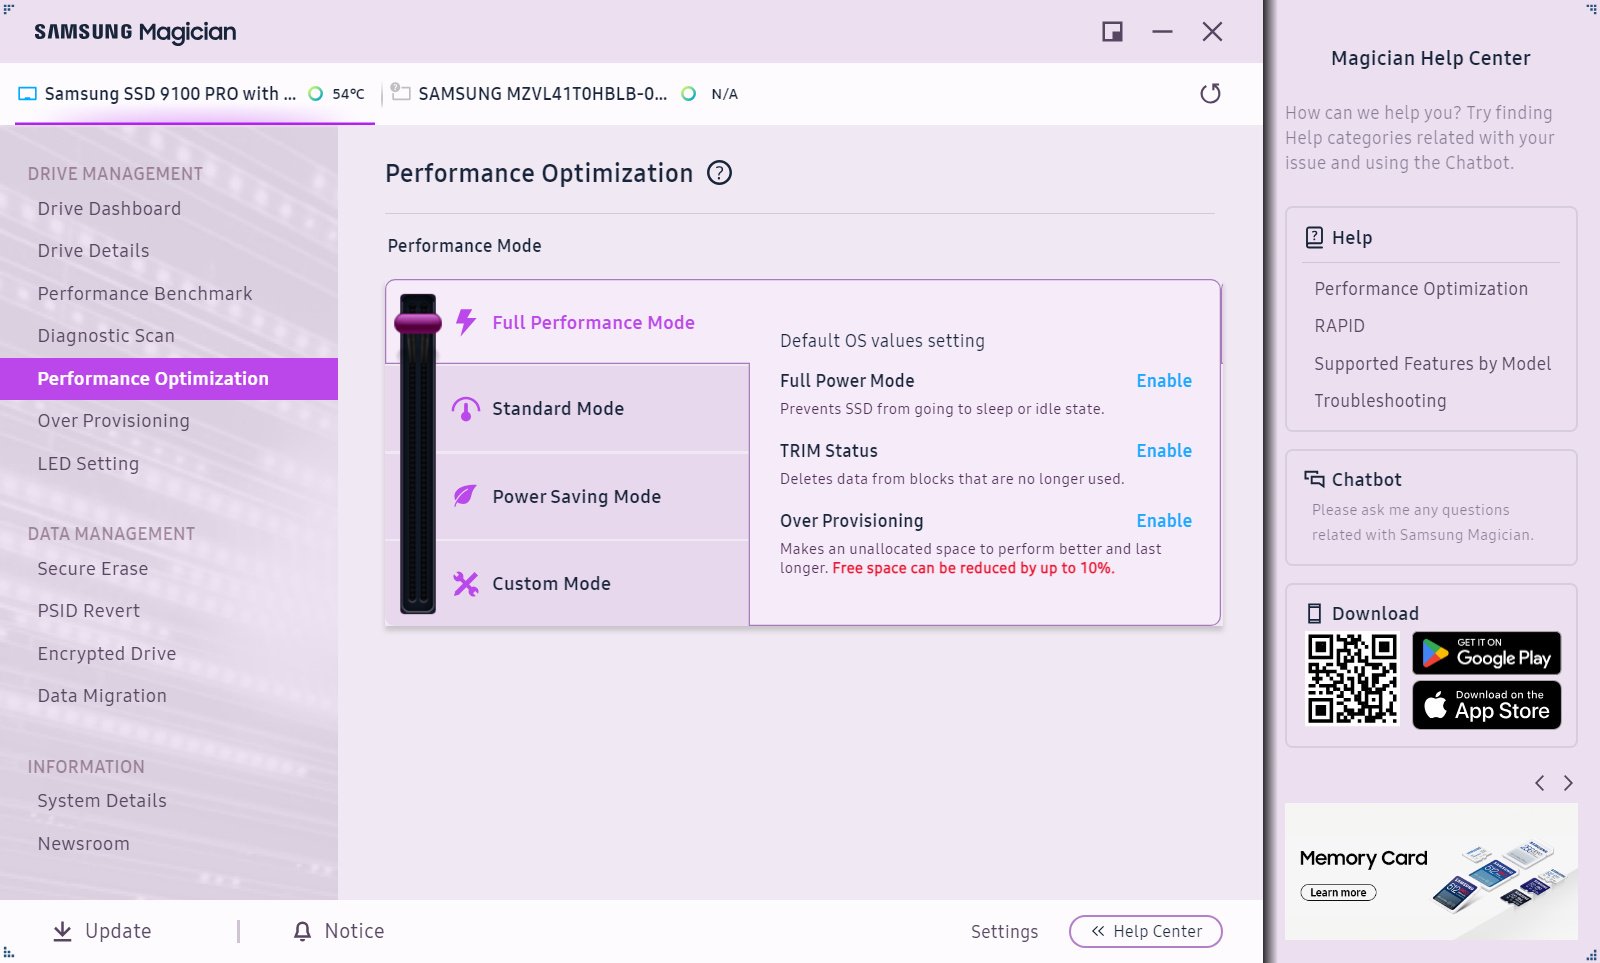This screenshot has width=1600, height=963.
Task: Click the Notice bell icon
Action: click(x=302, y=931)
